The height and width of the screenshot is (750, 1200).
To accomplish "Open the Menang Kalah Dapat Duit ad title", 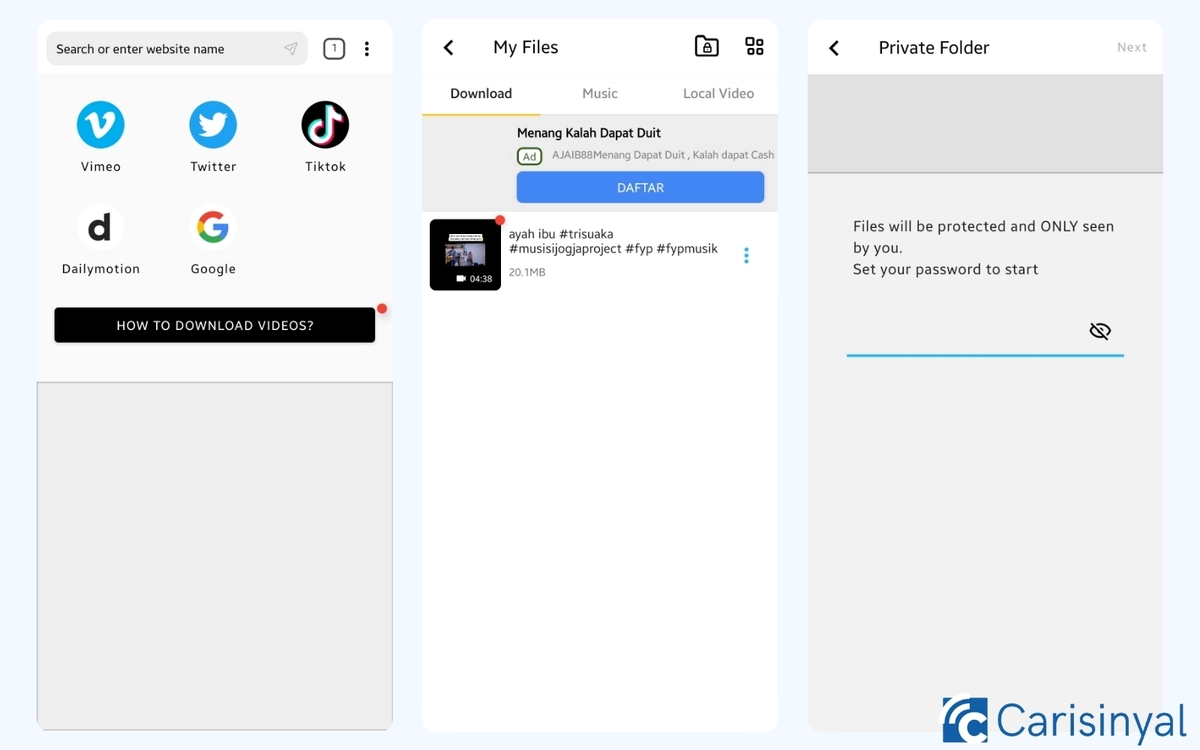I will click(589, 132).
